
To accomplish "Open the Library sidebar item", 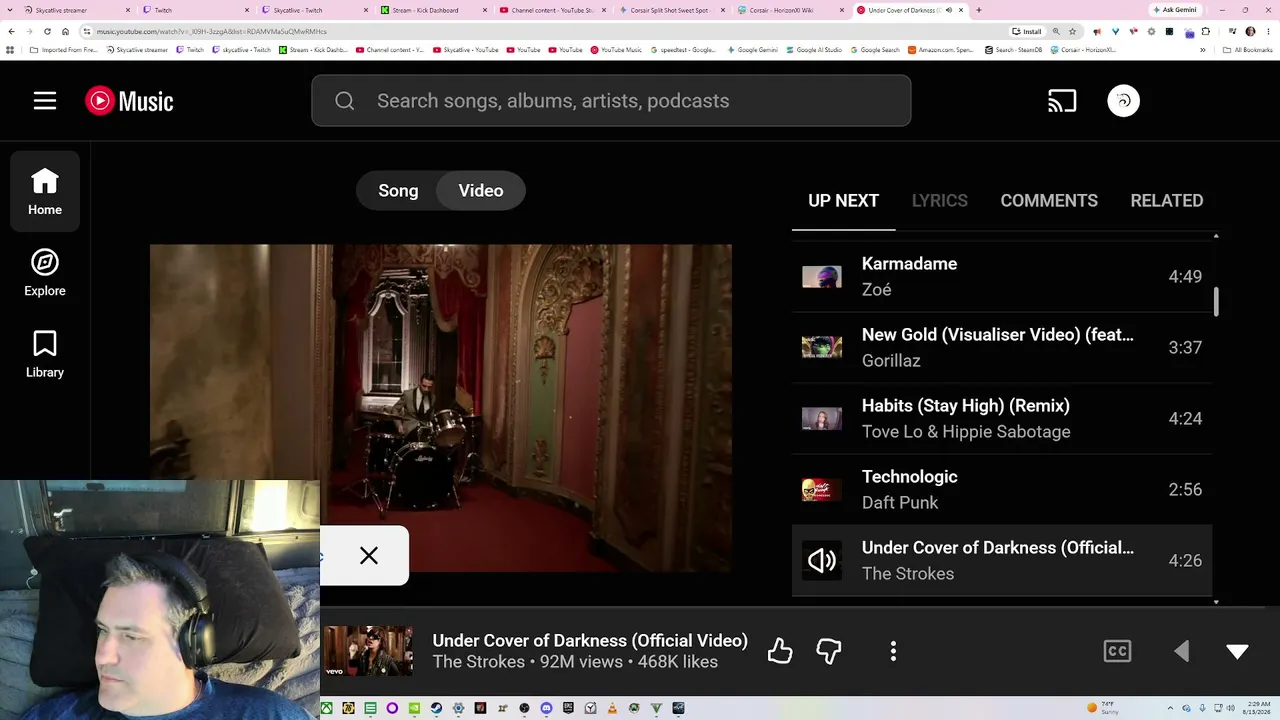I will (45, 355).
